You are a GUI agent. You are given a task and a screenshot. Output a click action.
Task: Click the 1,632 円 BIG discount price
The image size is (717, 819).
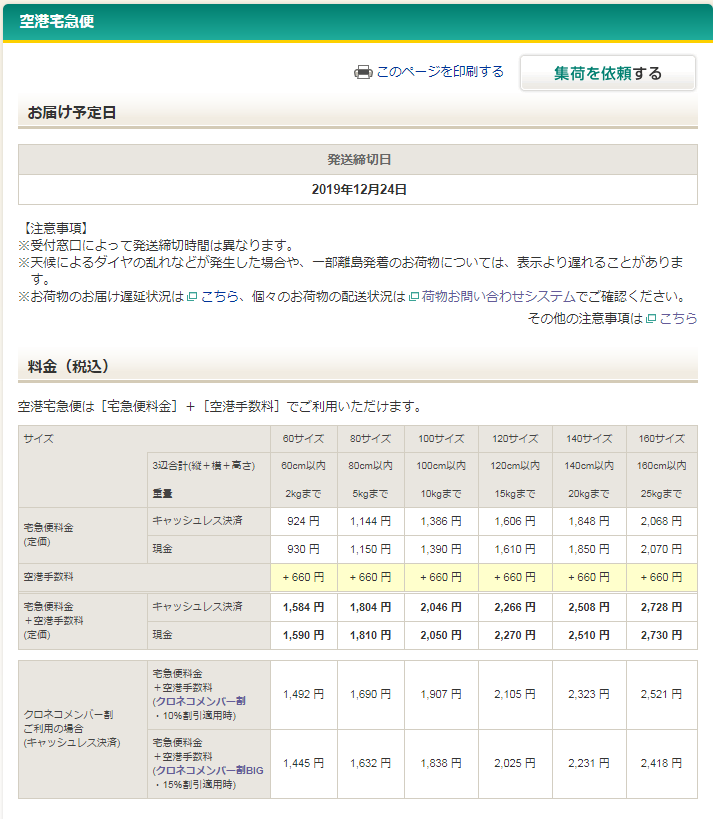[x=370, y=763]
